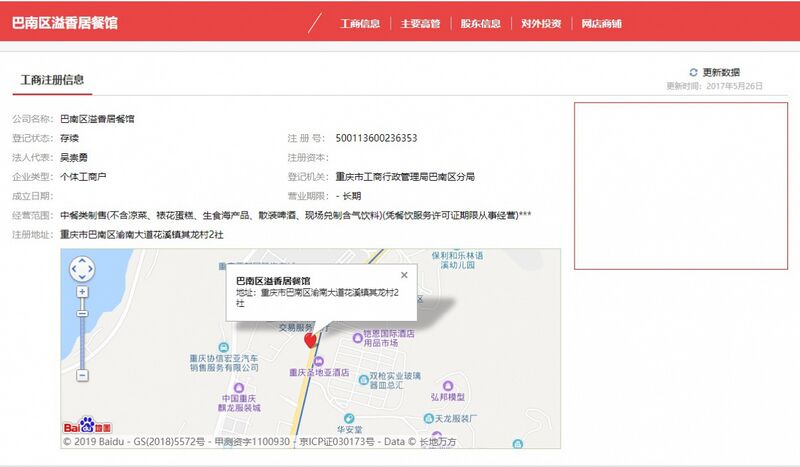
Task: Click the update time 2017年5月26日
Action: pos(734,86)
